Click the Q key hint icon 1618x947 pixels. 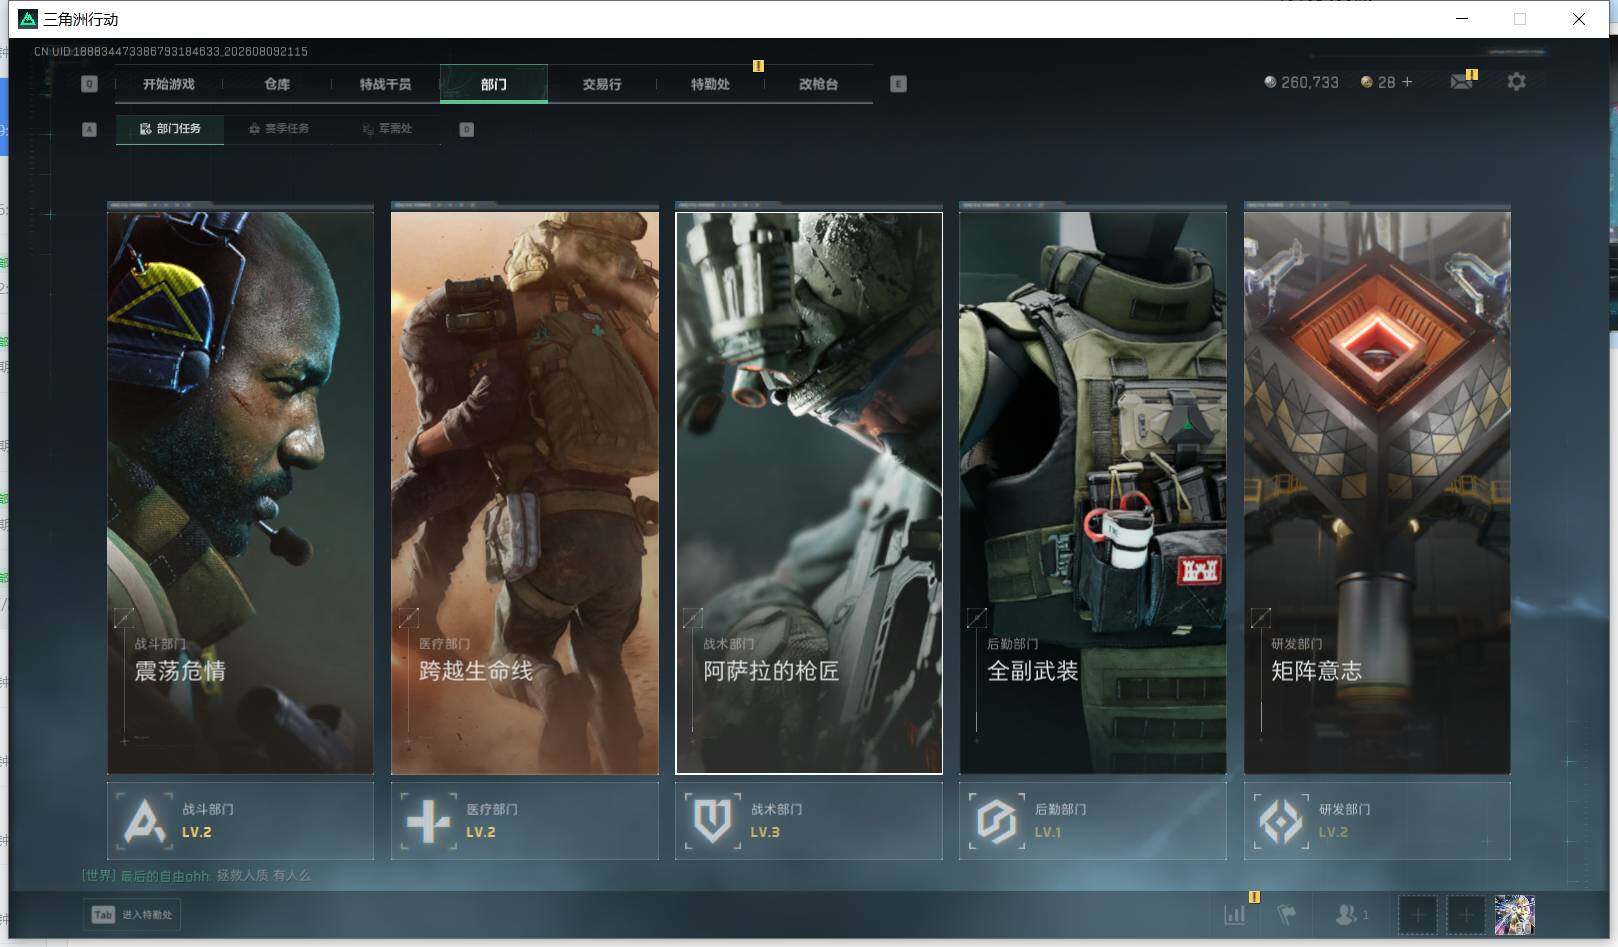click(x=89, y=84)
